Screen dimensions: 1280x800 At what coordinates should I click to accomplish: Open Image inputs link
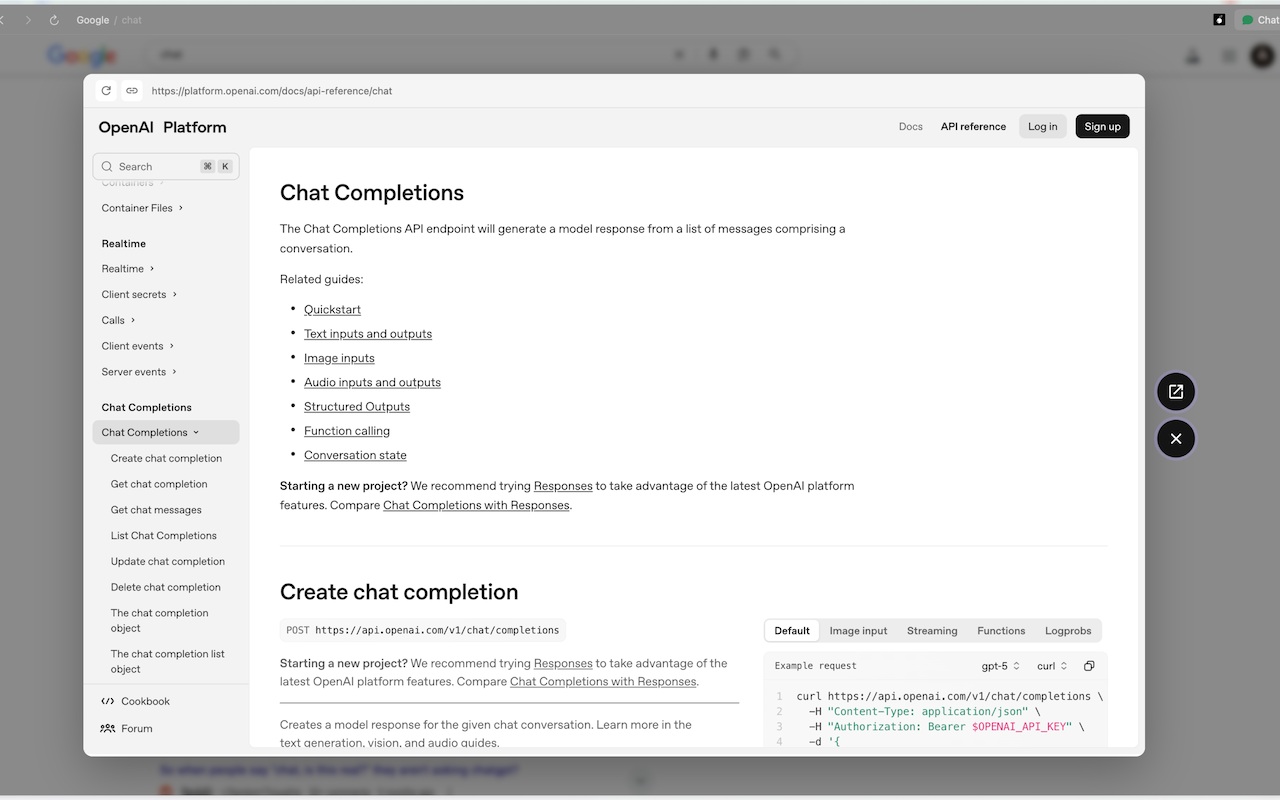click(x=339, y=358)
